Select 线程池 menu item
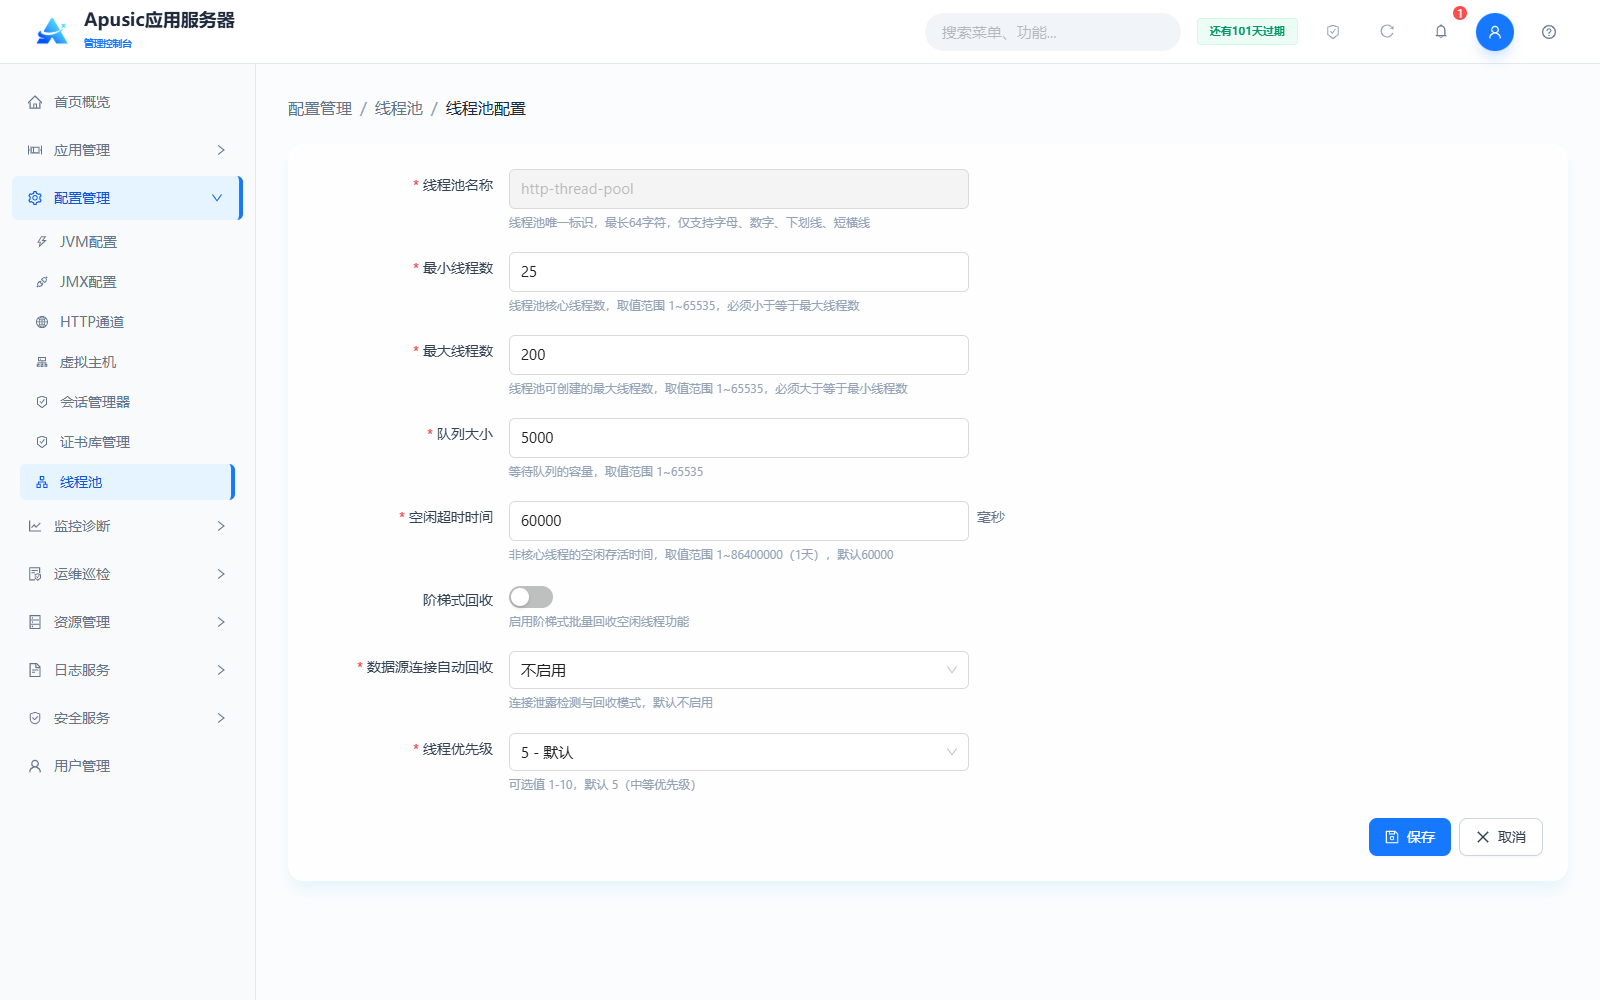Image resolution: width=1600 pixels, height=1000 pixels. [127, 482]
